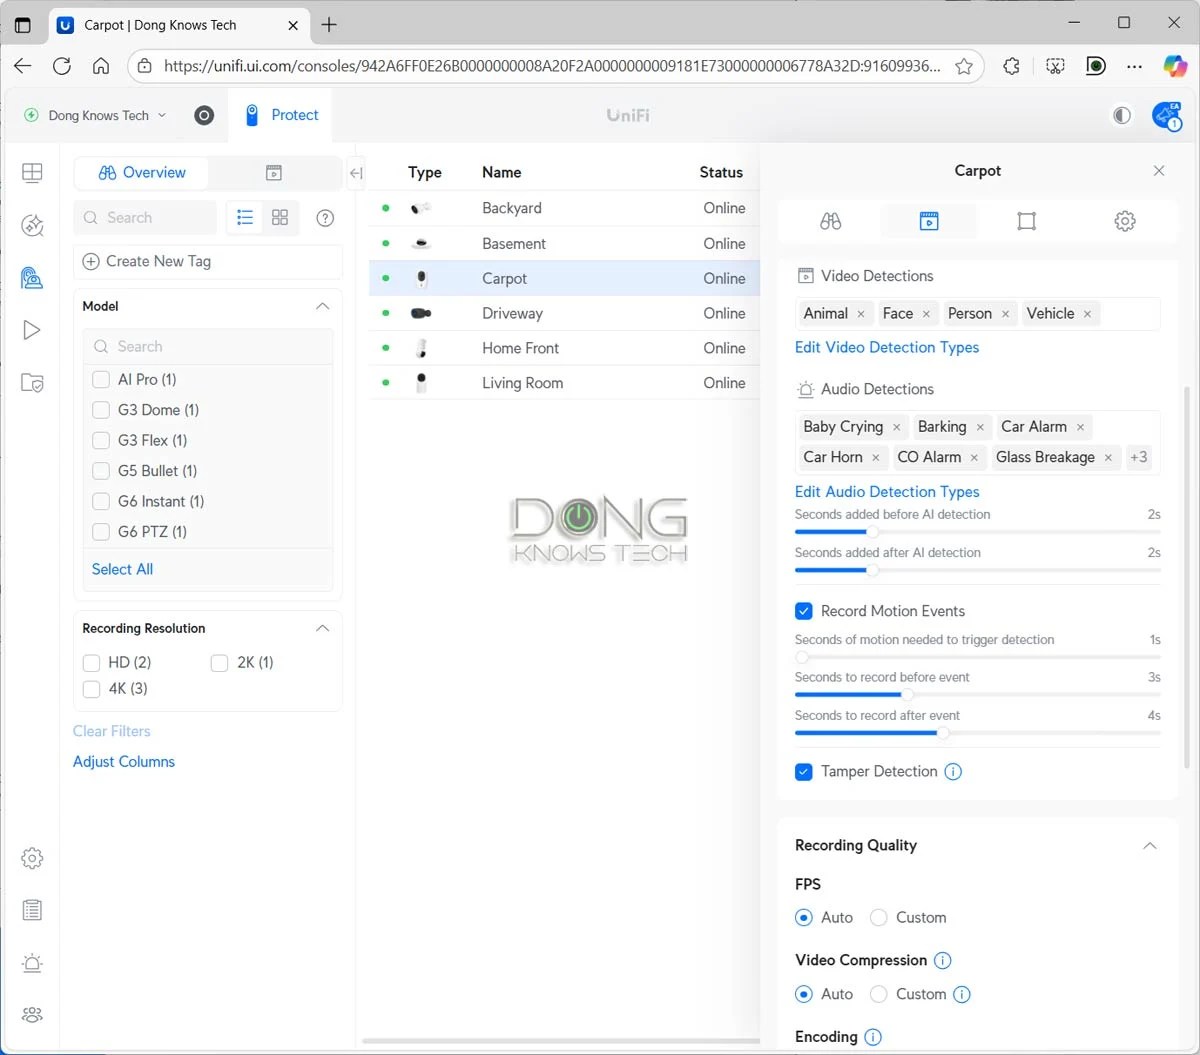The width and height of the screenshot is (1200, 1055).
Task: Switch to the recordings view tab next to Overview
Action: [x=274, y=173]
